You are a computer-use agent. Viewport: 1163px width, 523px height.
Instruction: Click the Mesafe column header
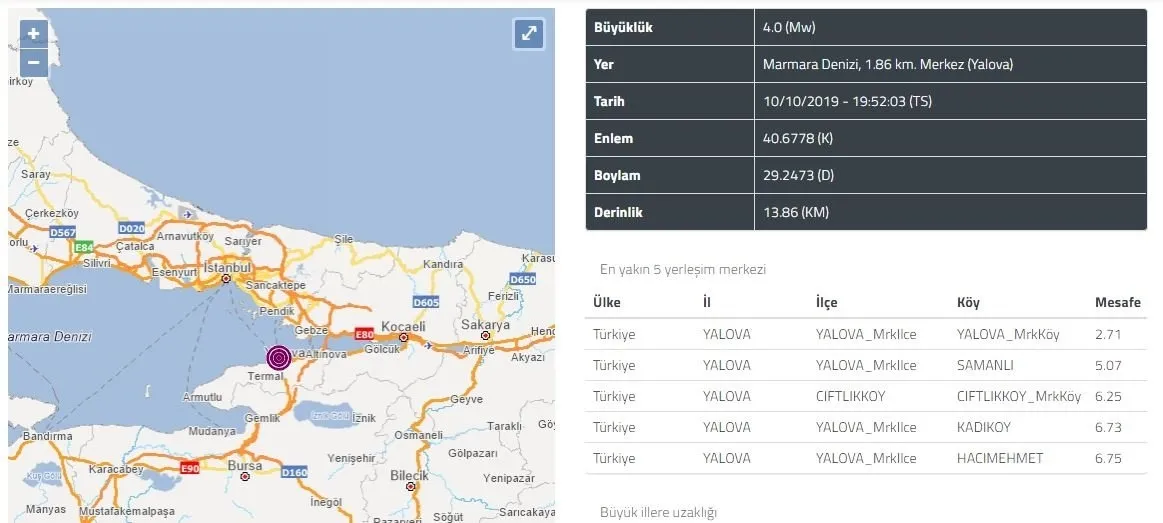(1117, 303)
